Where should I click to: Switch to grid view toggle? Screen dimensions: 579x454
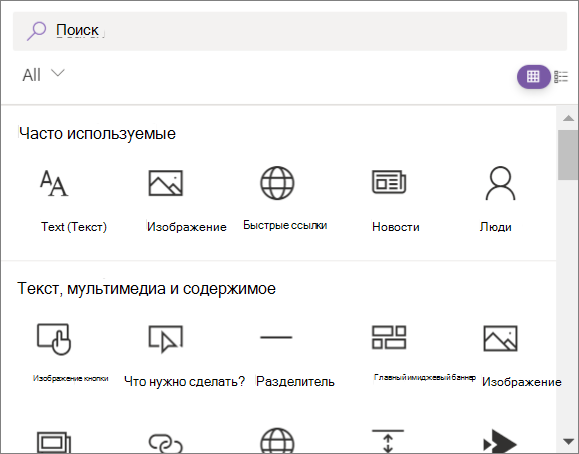click(533, 76)
